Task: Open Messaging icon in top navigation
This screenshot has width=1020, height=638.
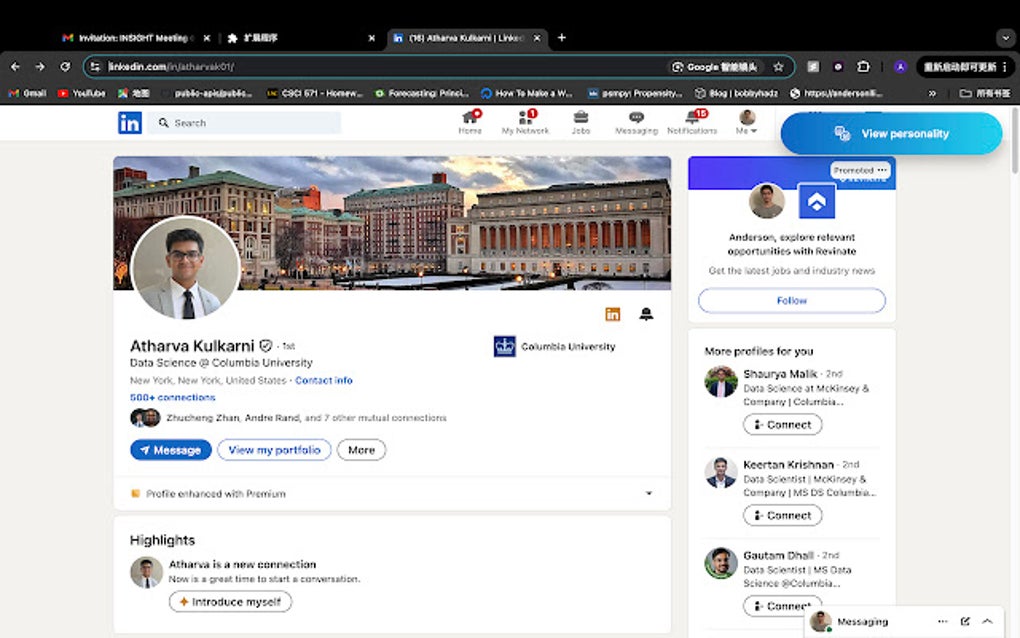Action: tap(636, 122)
